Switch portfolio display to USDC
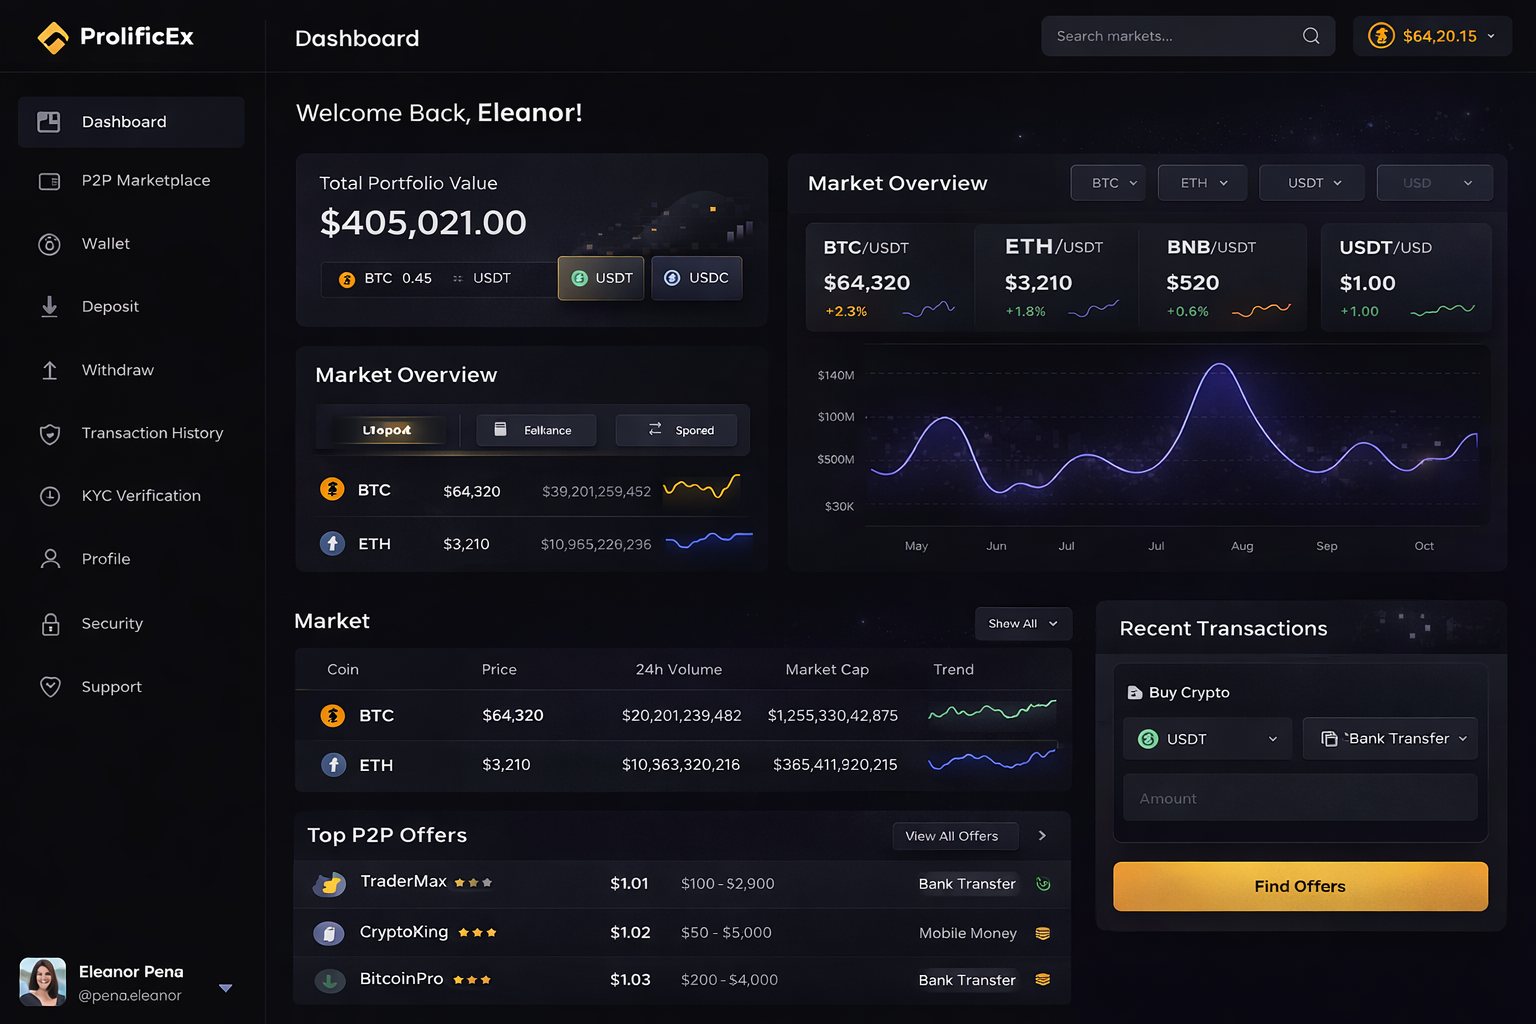 point(697,278)
